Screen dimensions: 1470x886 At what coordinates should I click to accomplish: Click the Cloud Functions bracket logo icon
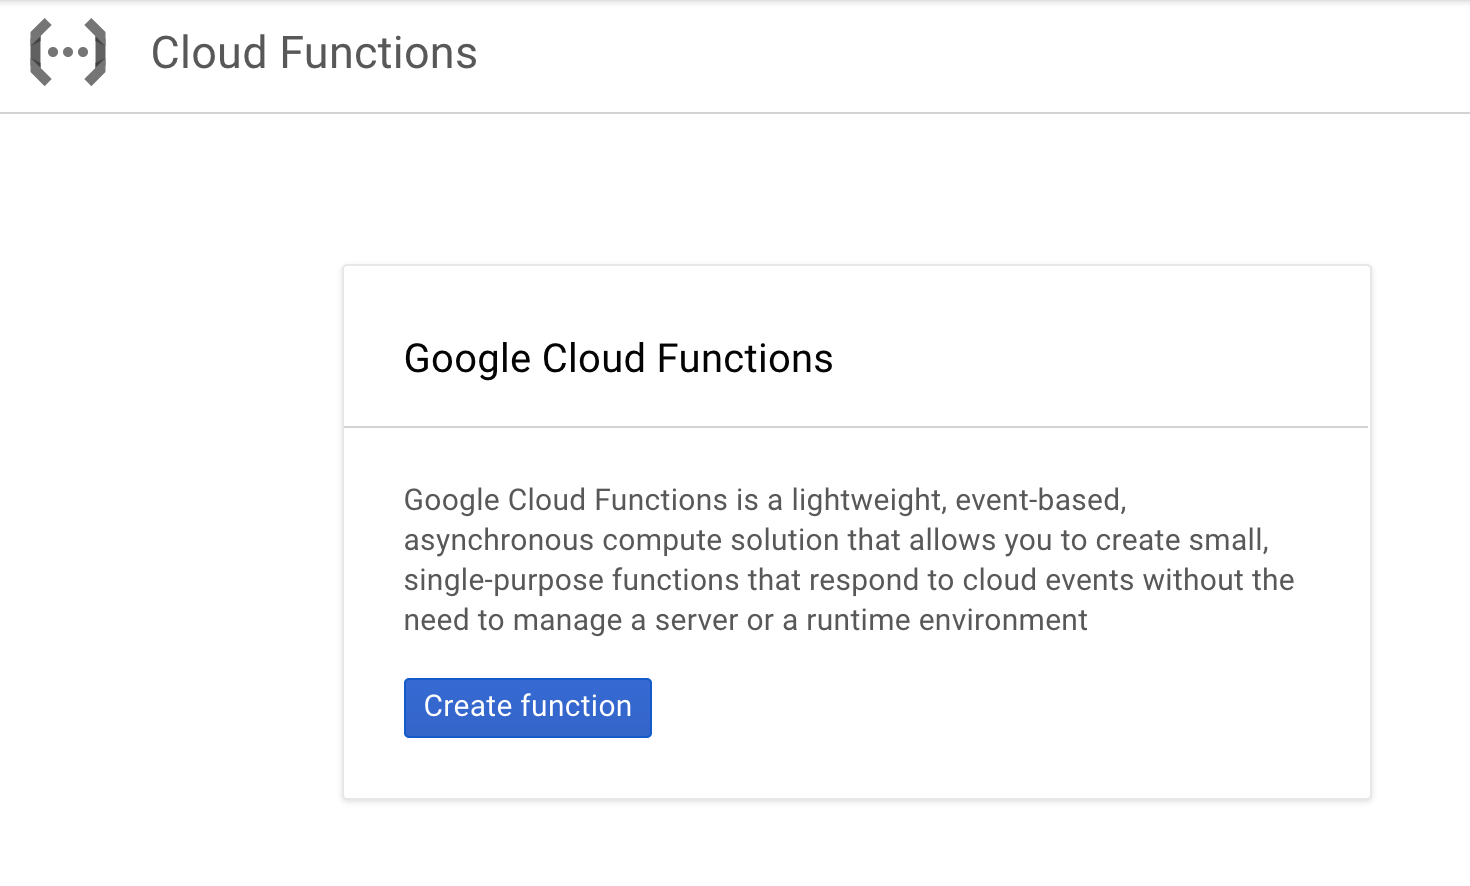click(x=68, y=52)
